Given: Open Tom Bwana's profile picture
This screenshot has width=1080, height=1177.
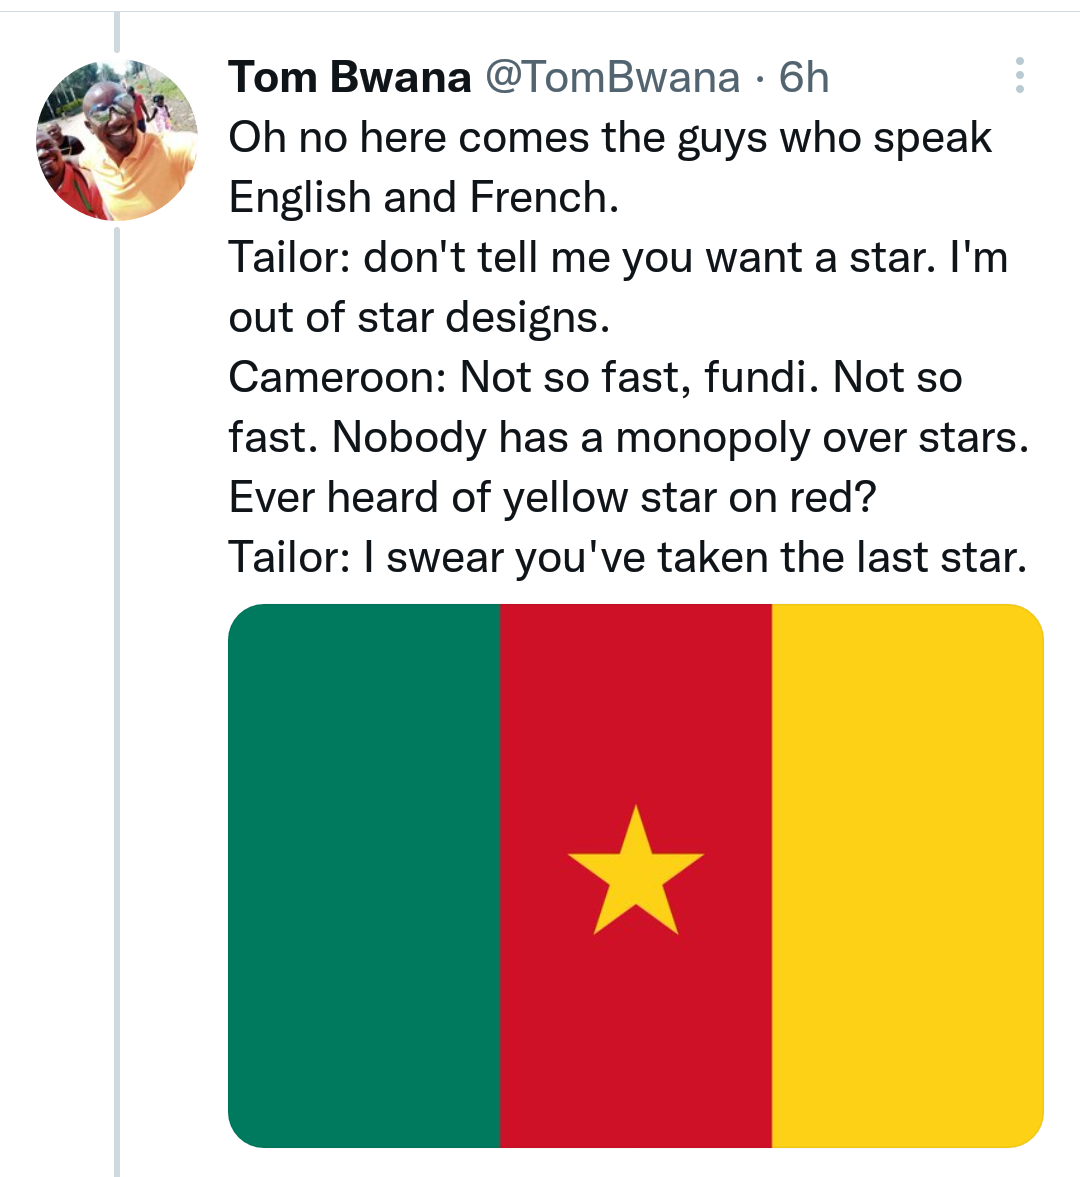Looking at the screenshot, I should [x=117, y=139].
